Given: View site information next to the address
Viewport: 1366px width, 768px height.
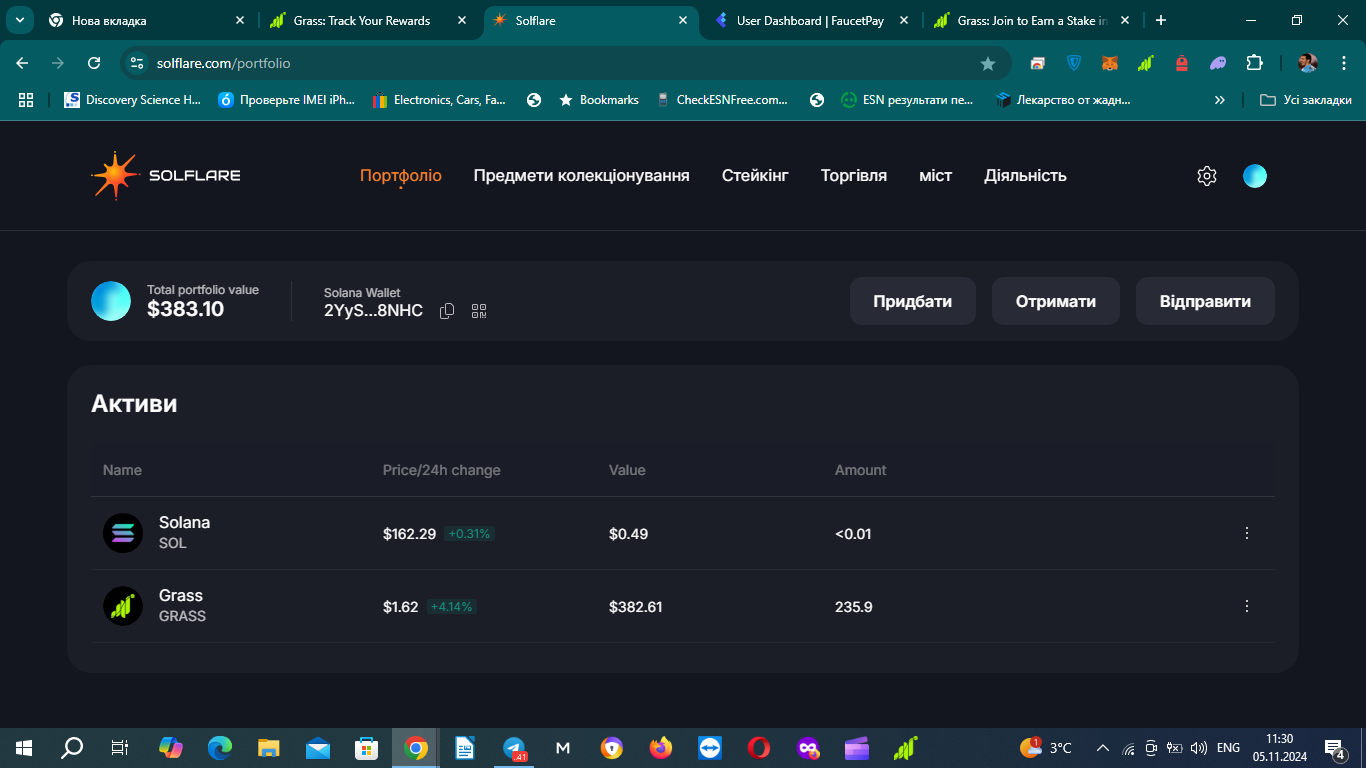Looking at the screenshot, I should 138,63.
